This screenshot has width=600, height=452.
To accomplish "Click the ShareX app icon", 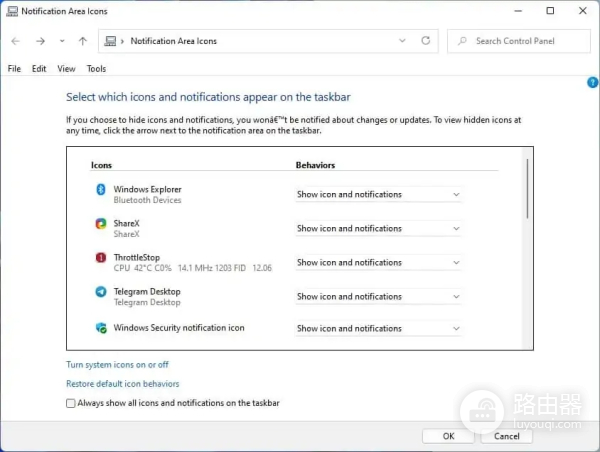I will click(100, 224).
